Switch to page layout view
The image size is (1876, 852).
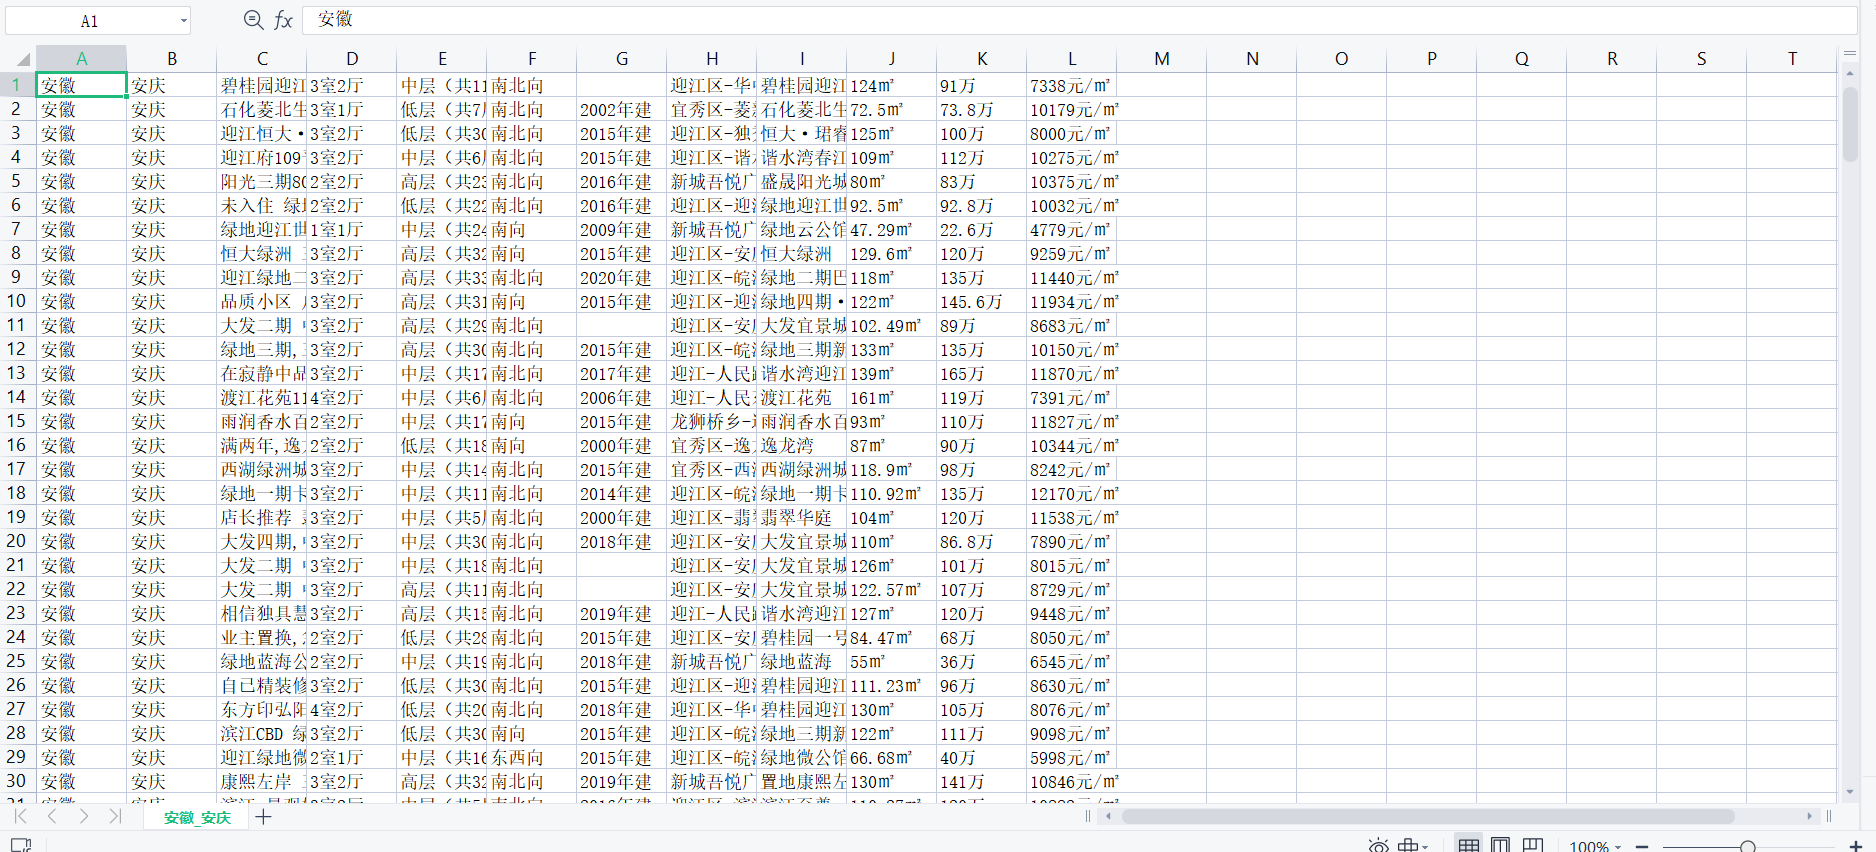coord(1500,846)
